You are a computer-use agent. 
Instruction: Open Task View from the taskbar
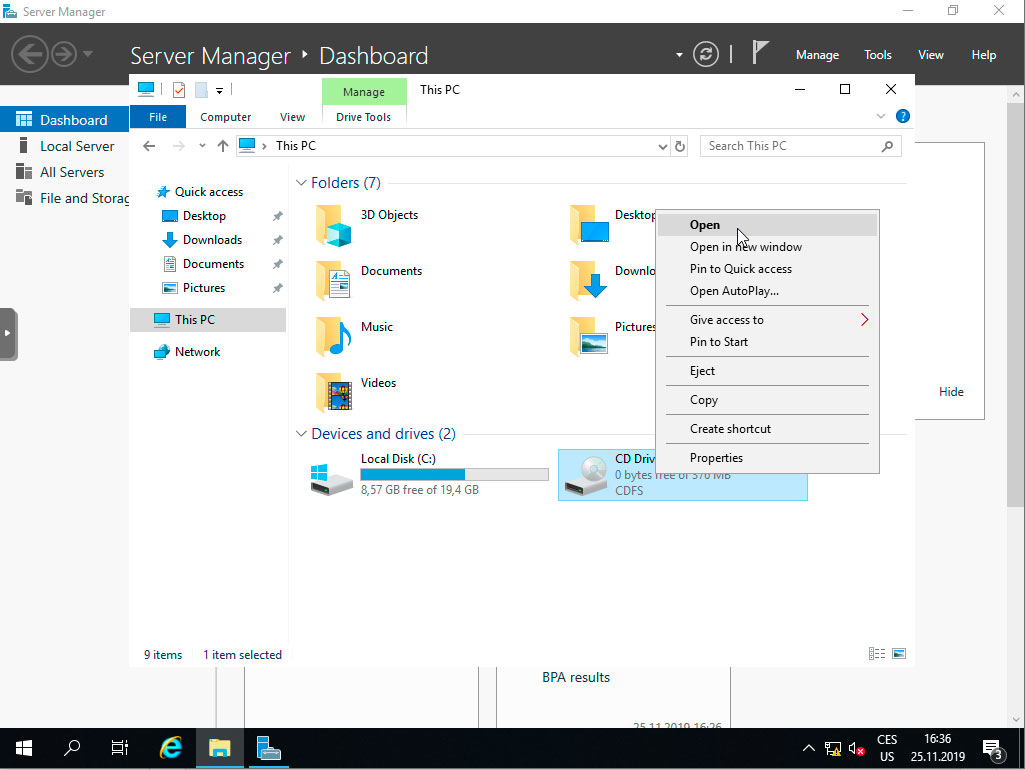[119, 747]
